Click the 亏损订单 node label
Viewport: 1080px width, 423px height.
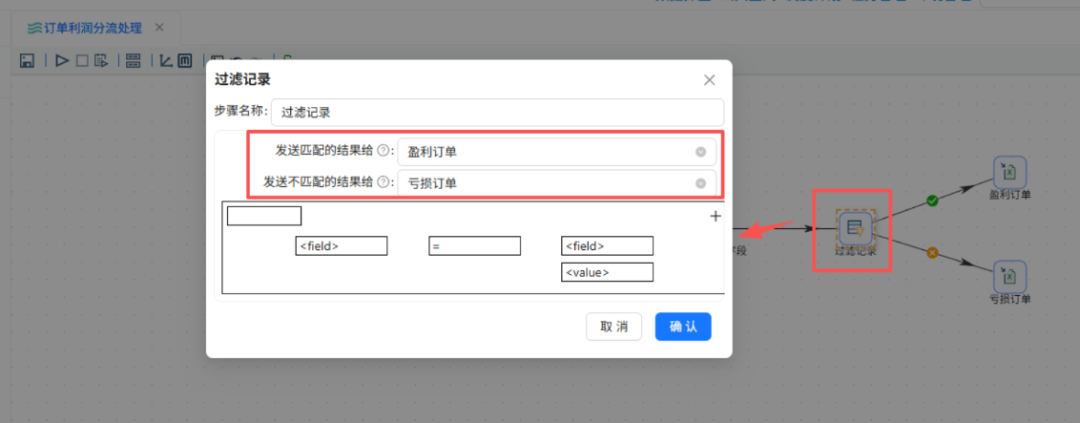1010,300
